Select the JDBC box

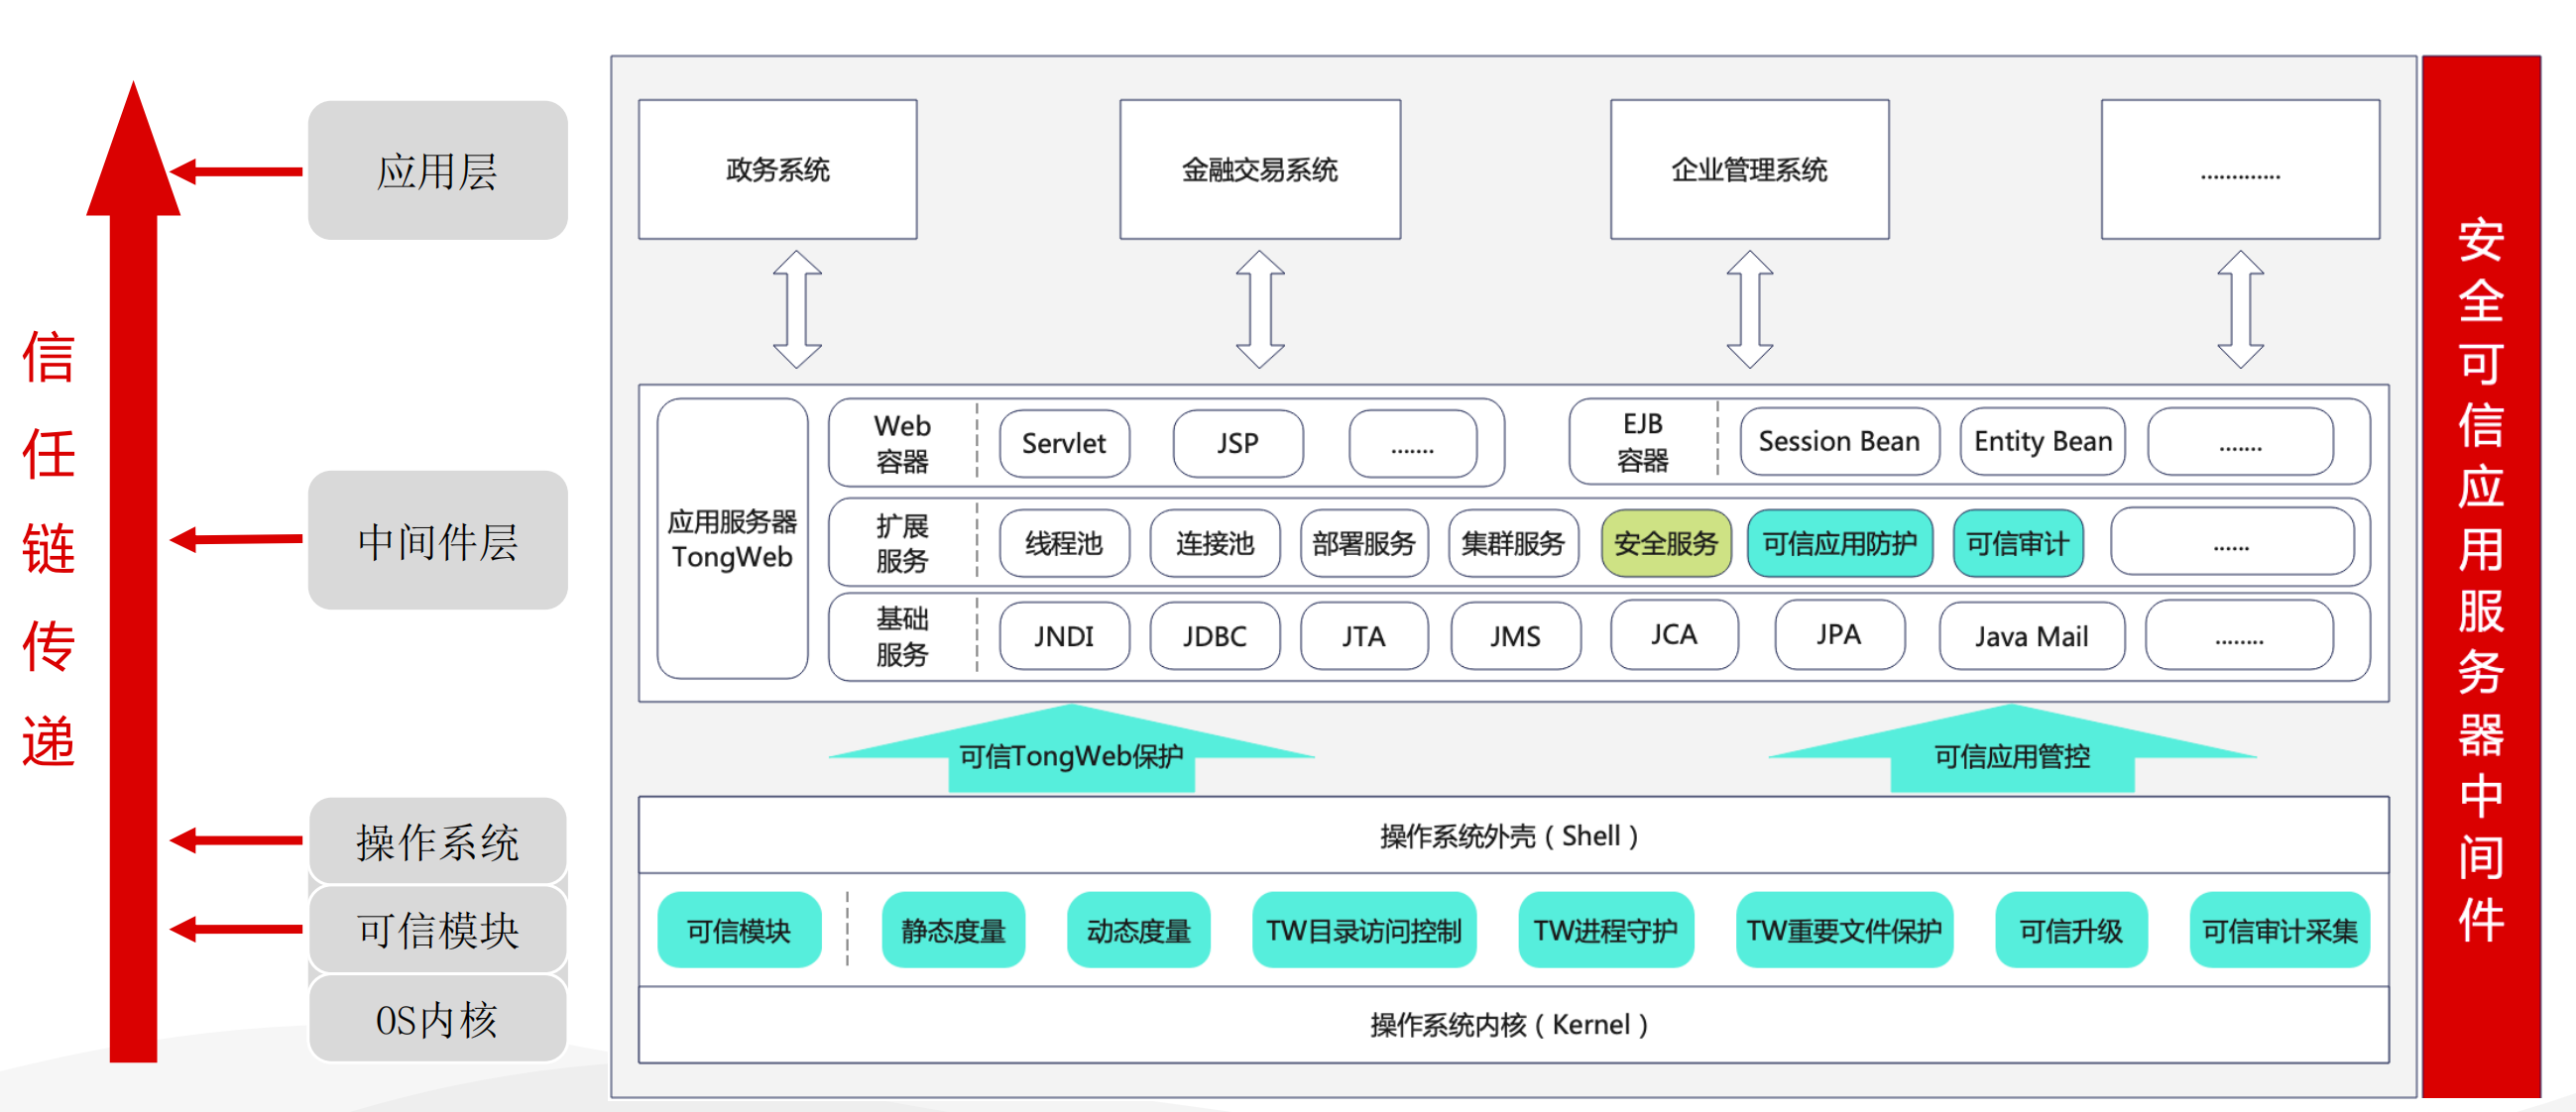click(x=1215, y=636)
